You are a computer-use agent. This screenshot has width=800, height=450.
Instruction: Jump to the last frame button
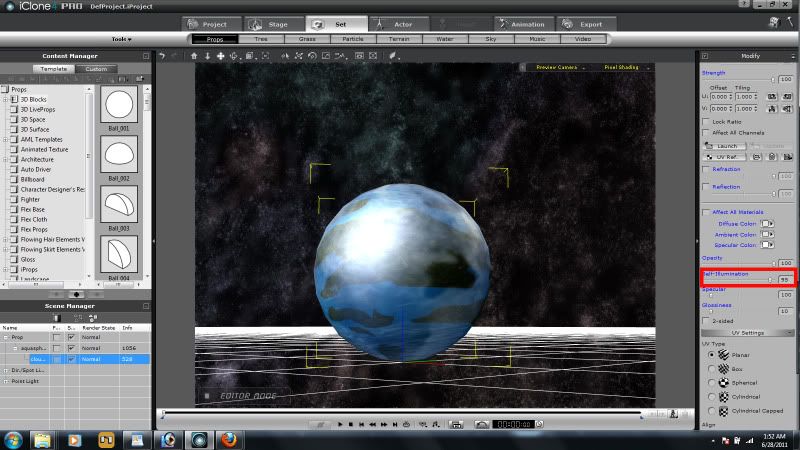(x=395, y=424)
